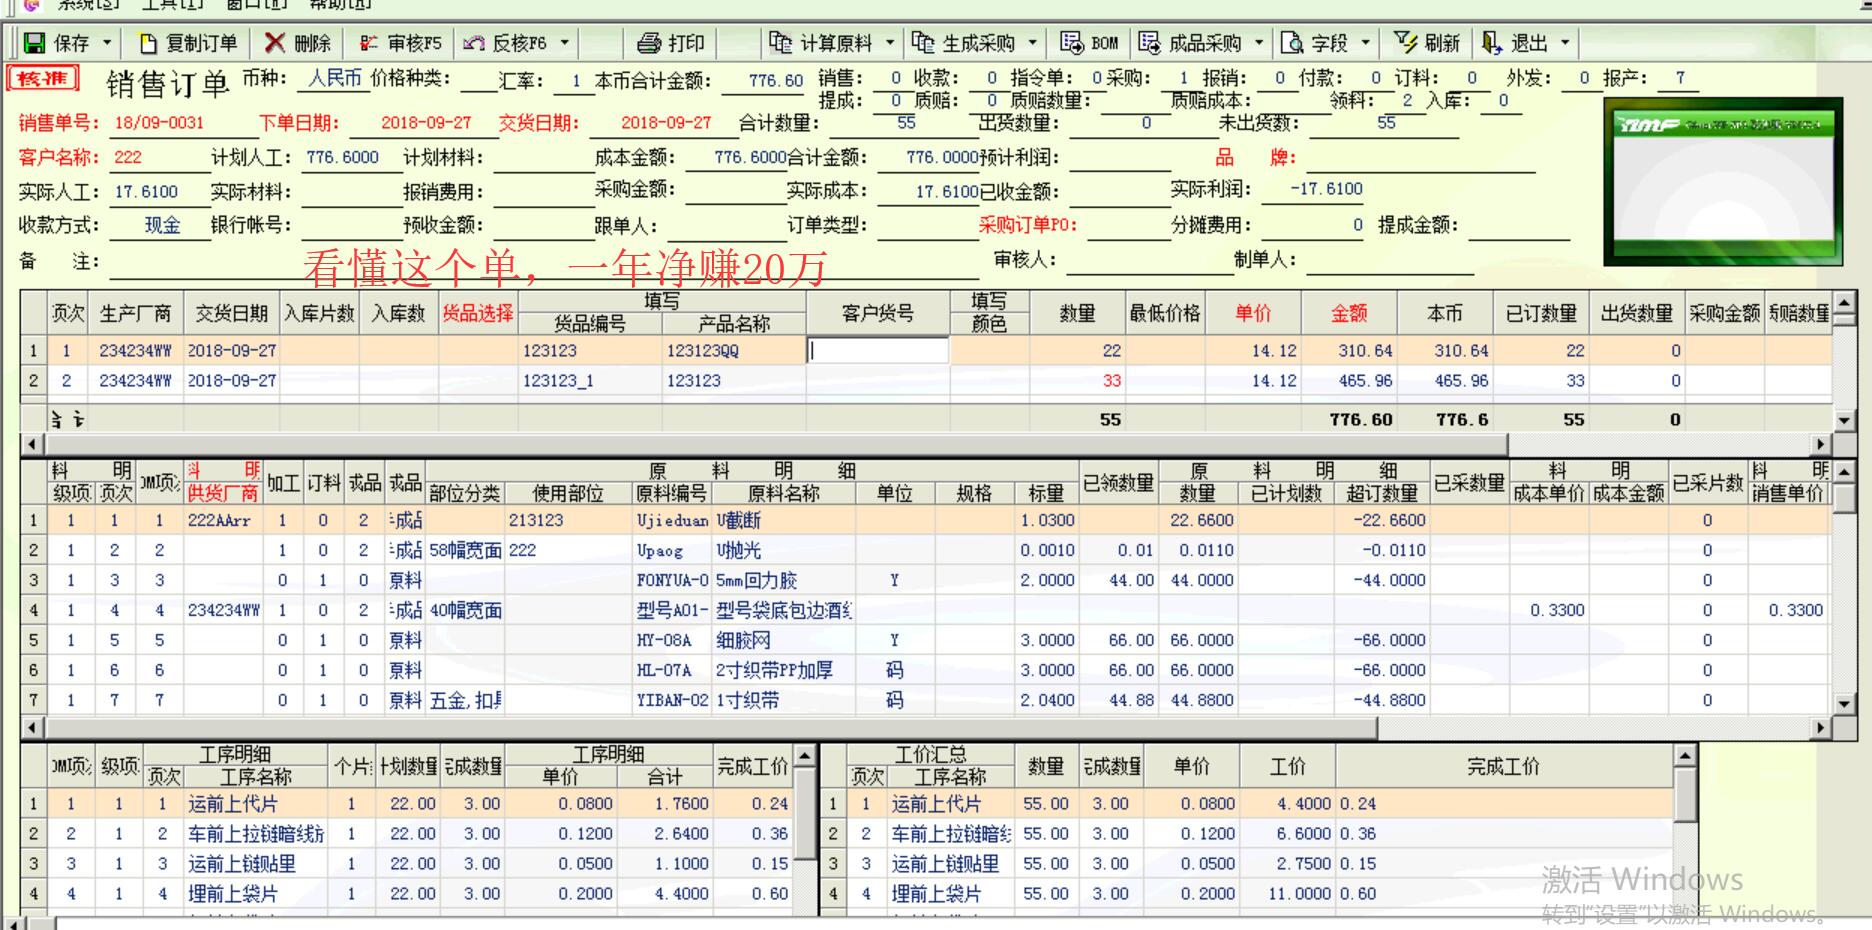Image resolution: width=1872 pixels, height=930 pixels.
Task: Select supplier cell 222AArr
Action: [x=222, y=520]
